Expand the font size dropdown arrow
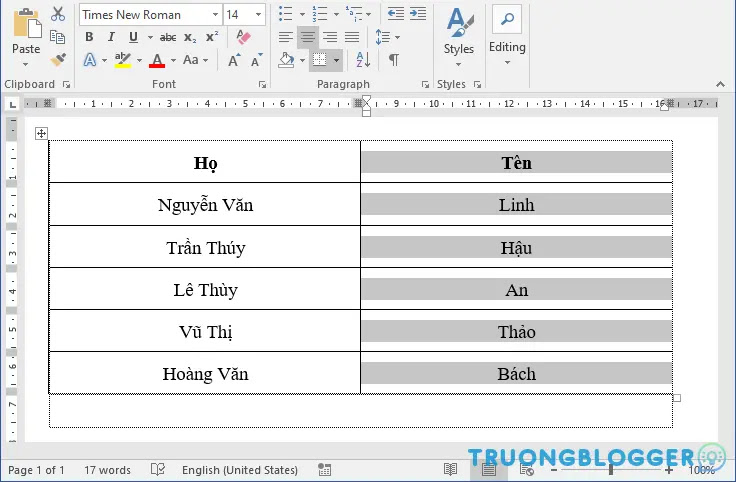Image resolution: width=736 pixels, height=482 pixels. (259, 15)
